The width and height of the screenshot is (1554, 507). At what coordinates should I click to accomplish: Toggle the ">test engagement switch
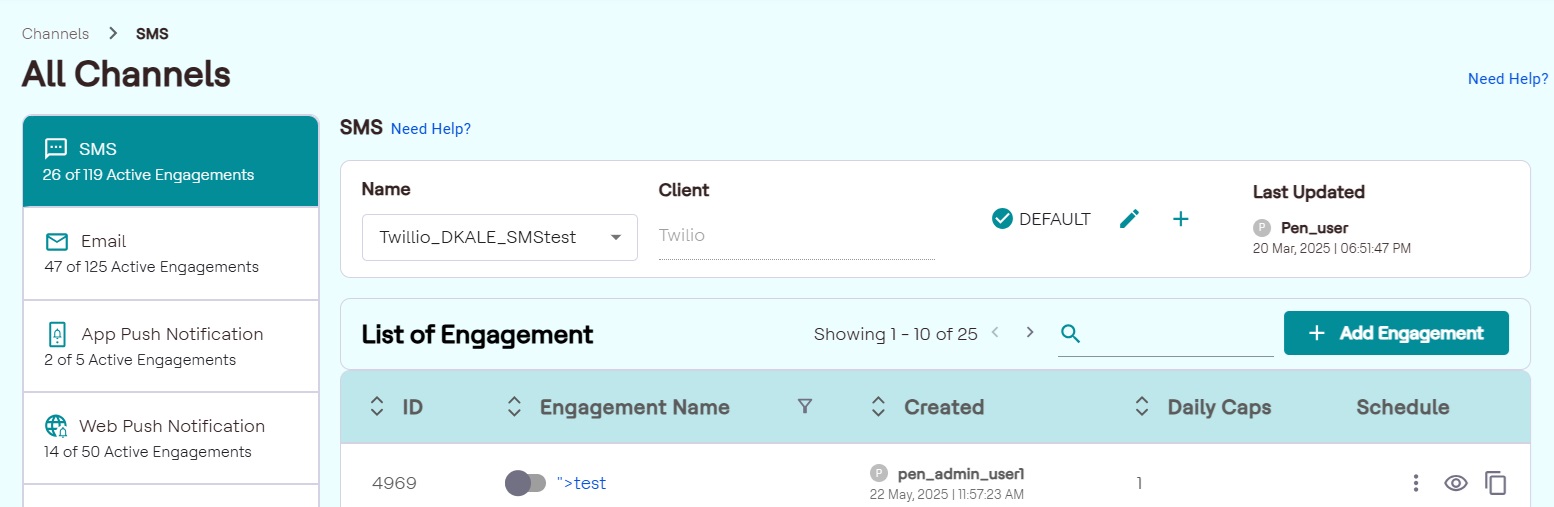point(525,483)
